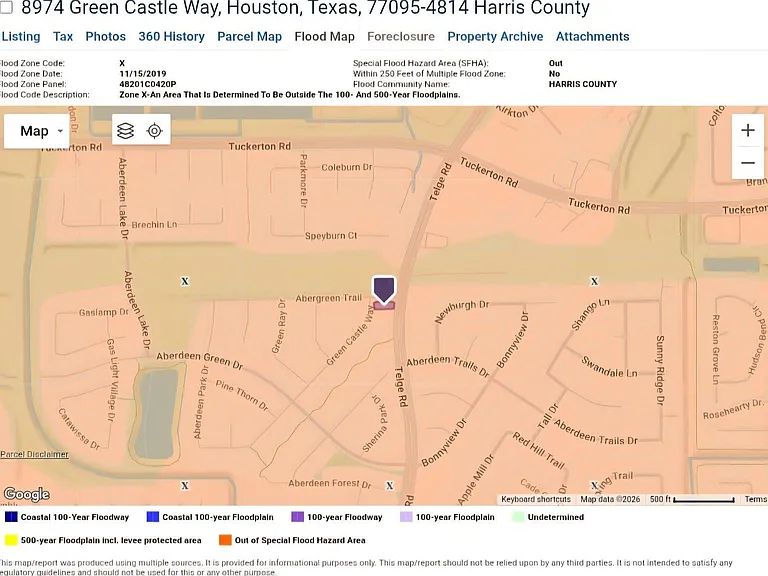Open the Property Archive tab
This screenshot has height=576, width=768.
pyautogui.click(x=495, y=37)
